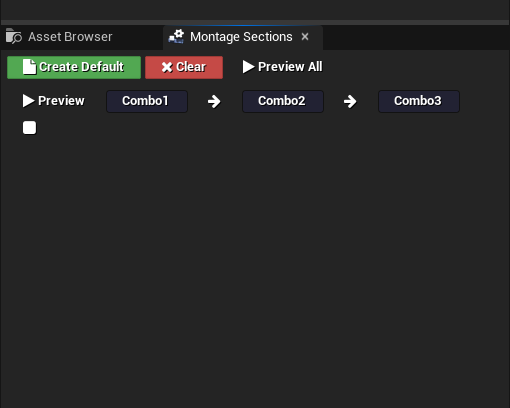The width and height of the screenshot is (510, 408).
Task: Click the Asset Browser folder search icon
Action: (14, 36)
